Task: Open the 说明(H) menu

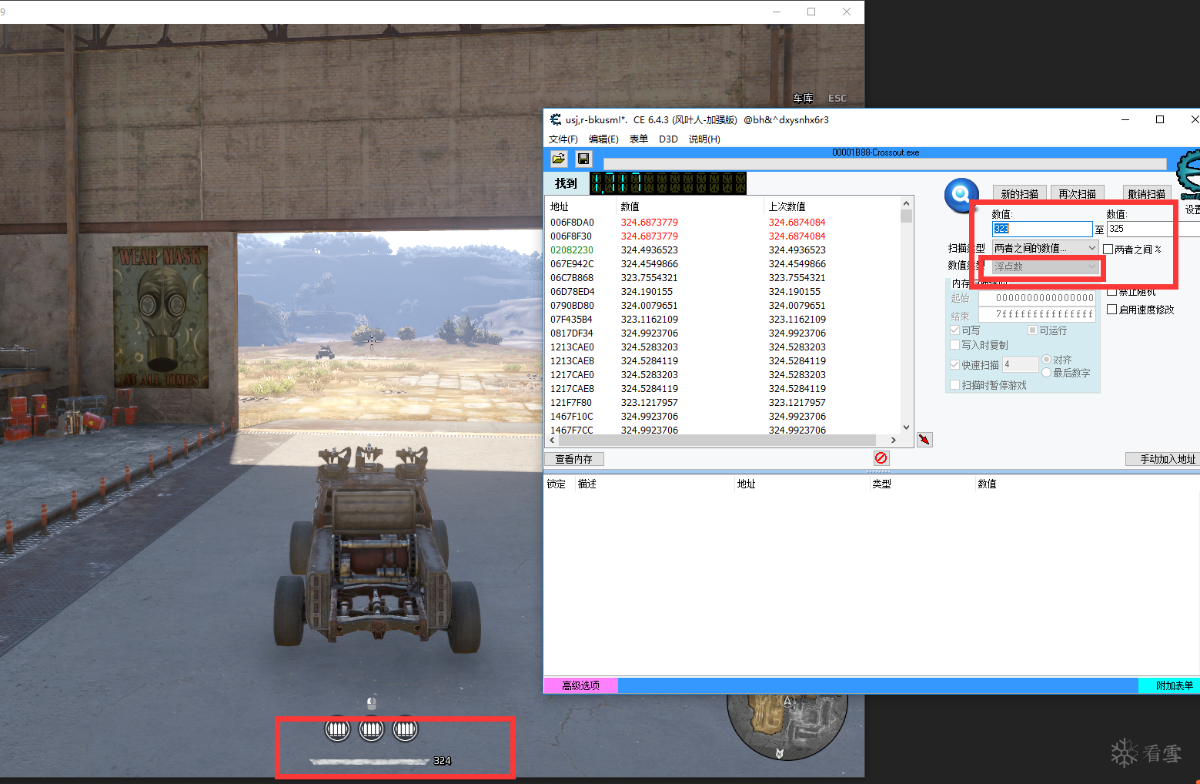Action: [x=704, y=139]
